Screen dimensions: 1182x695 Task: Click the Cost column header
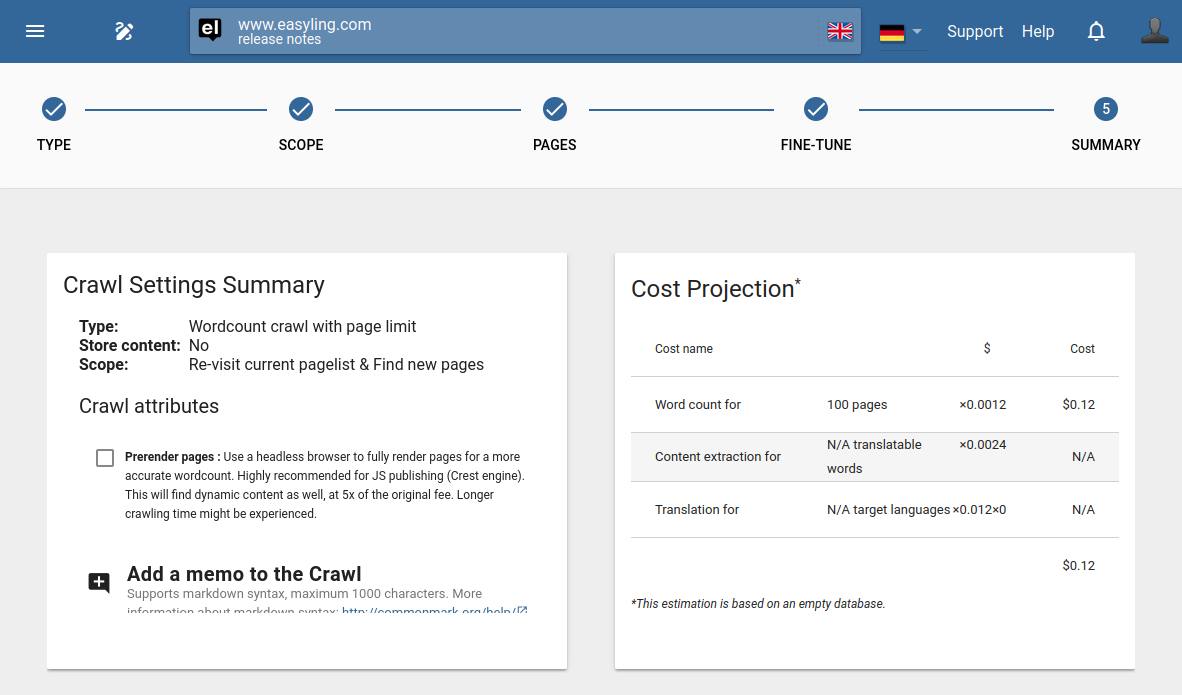click(1082, 349)
